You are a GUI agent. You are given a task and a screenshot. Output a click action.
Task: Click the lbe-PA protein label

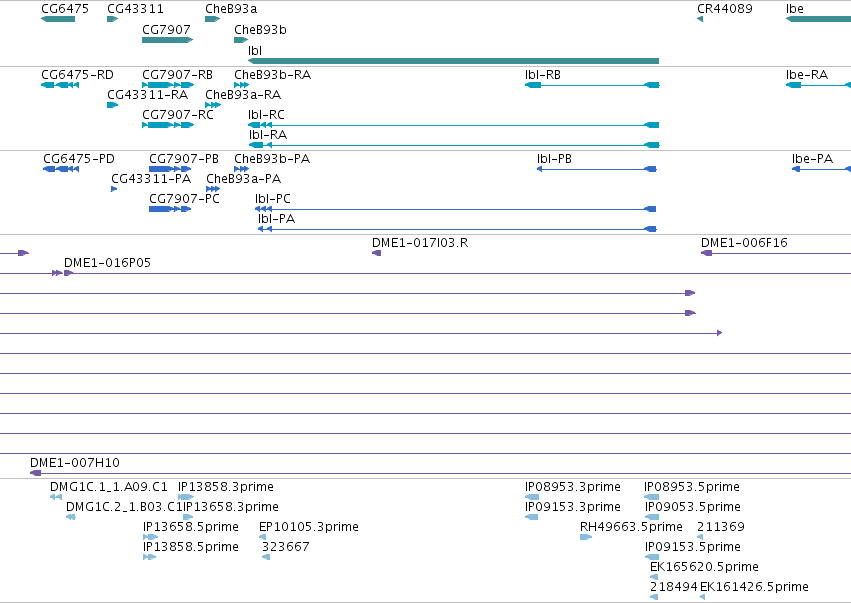point(812,159)
